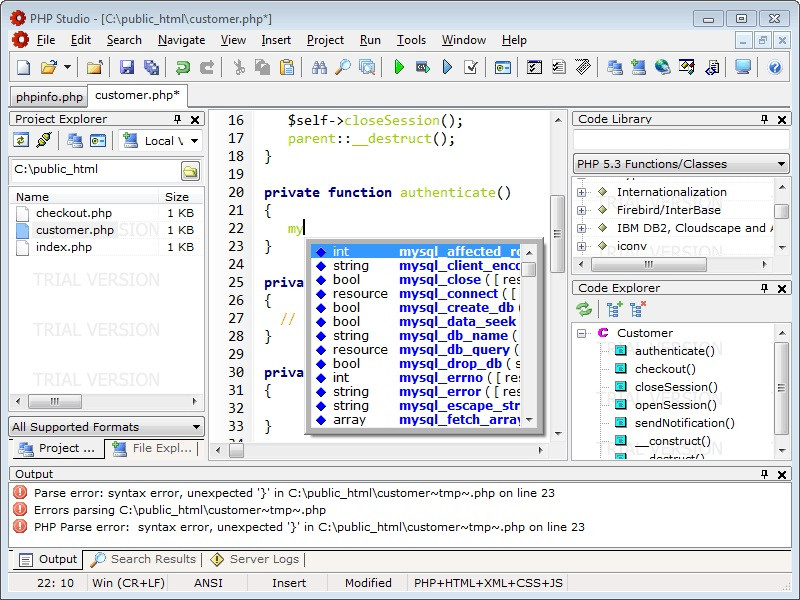Pin the Output panel

tap(764, 474)
